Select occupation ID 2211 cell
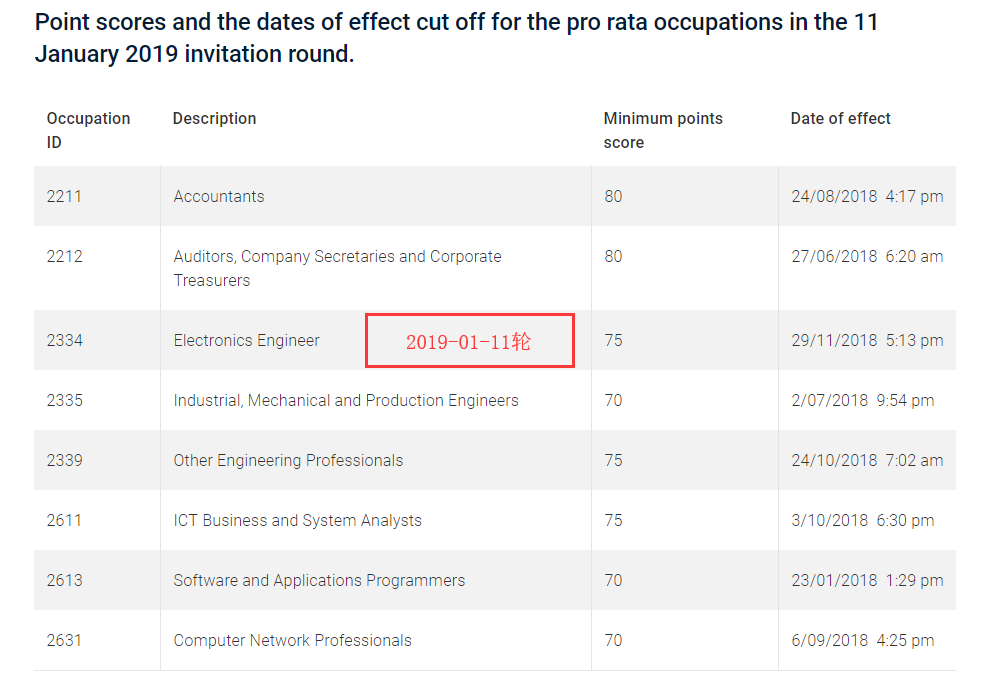The image size is (1000, 683). click(64, 196)
